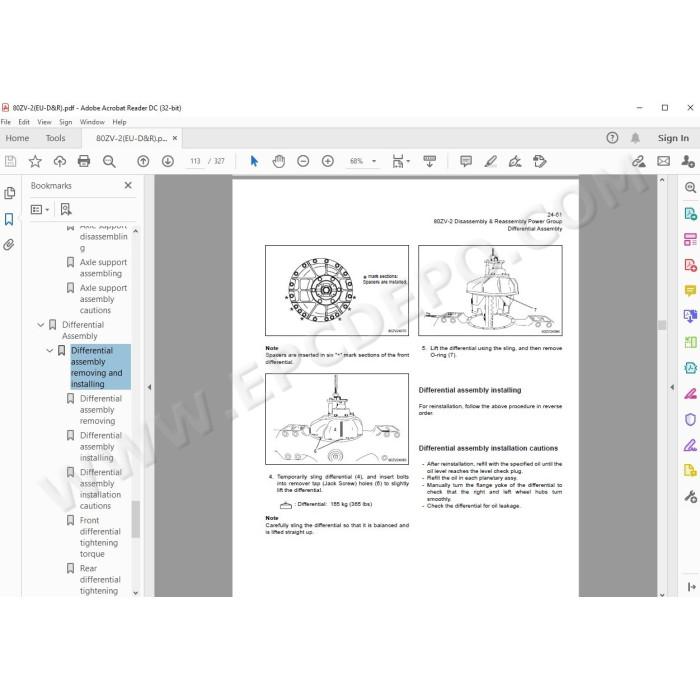Switch to the Tools tab
The image size is (700, 700).
click(55, 138)
